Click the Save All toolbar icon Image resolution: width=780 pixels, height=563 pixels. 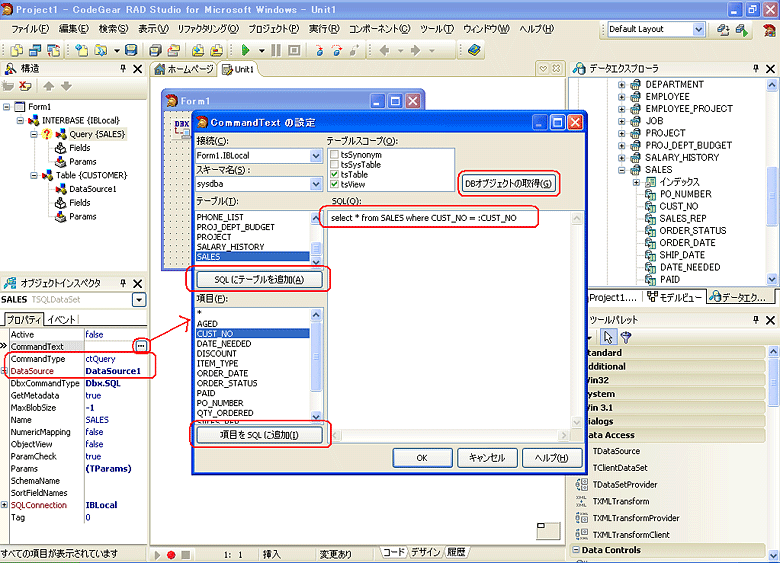point(155,50)
